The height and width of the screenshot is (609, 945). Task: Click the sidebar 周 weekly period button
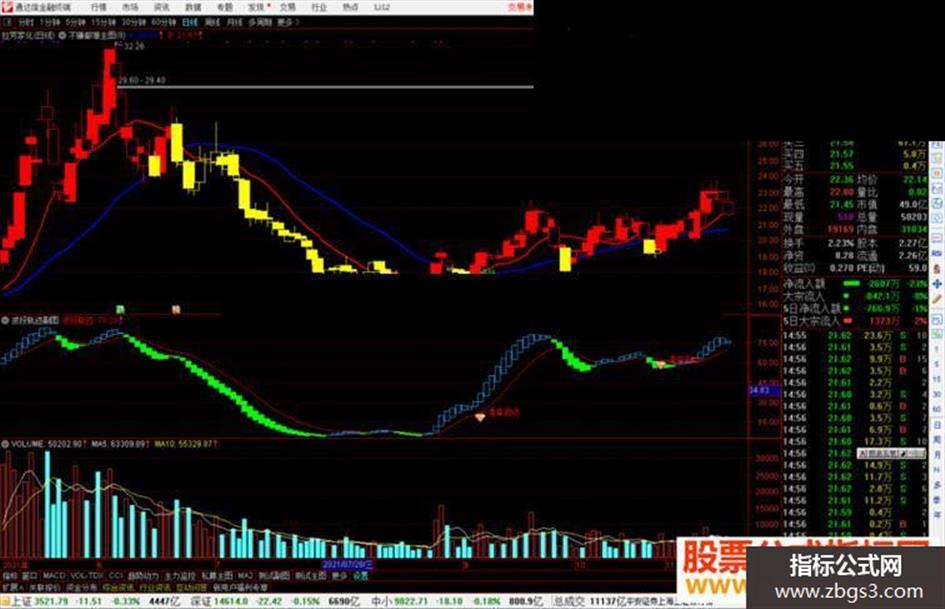937,441
